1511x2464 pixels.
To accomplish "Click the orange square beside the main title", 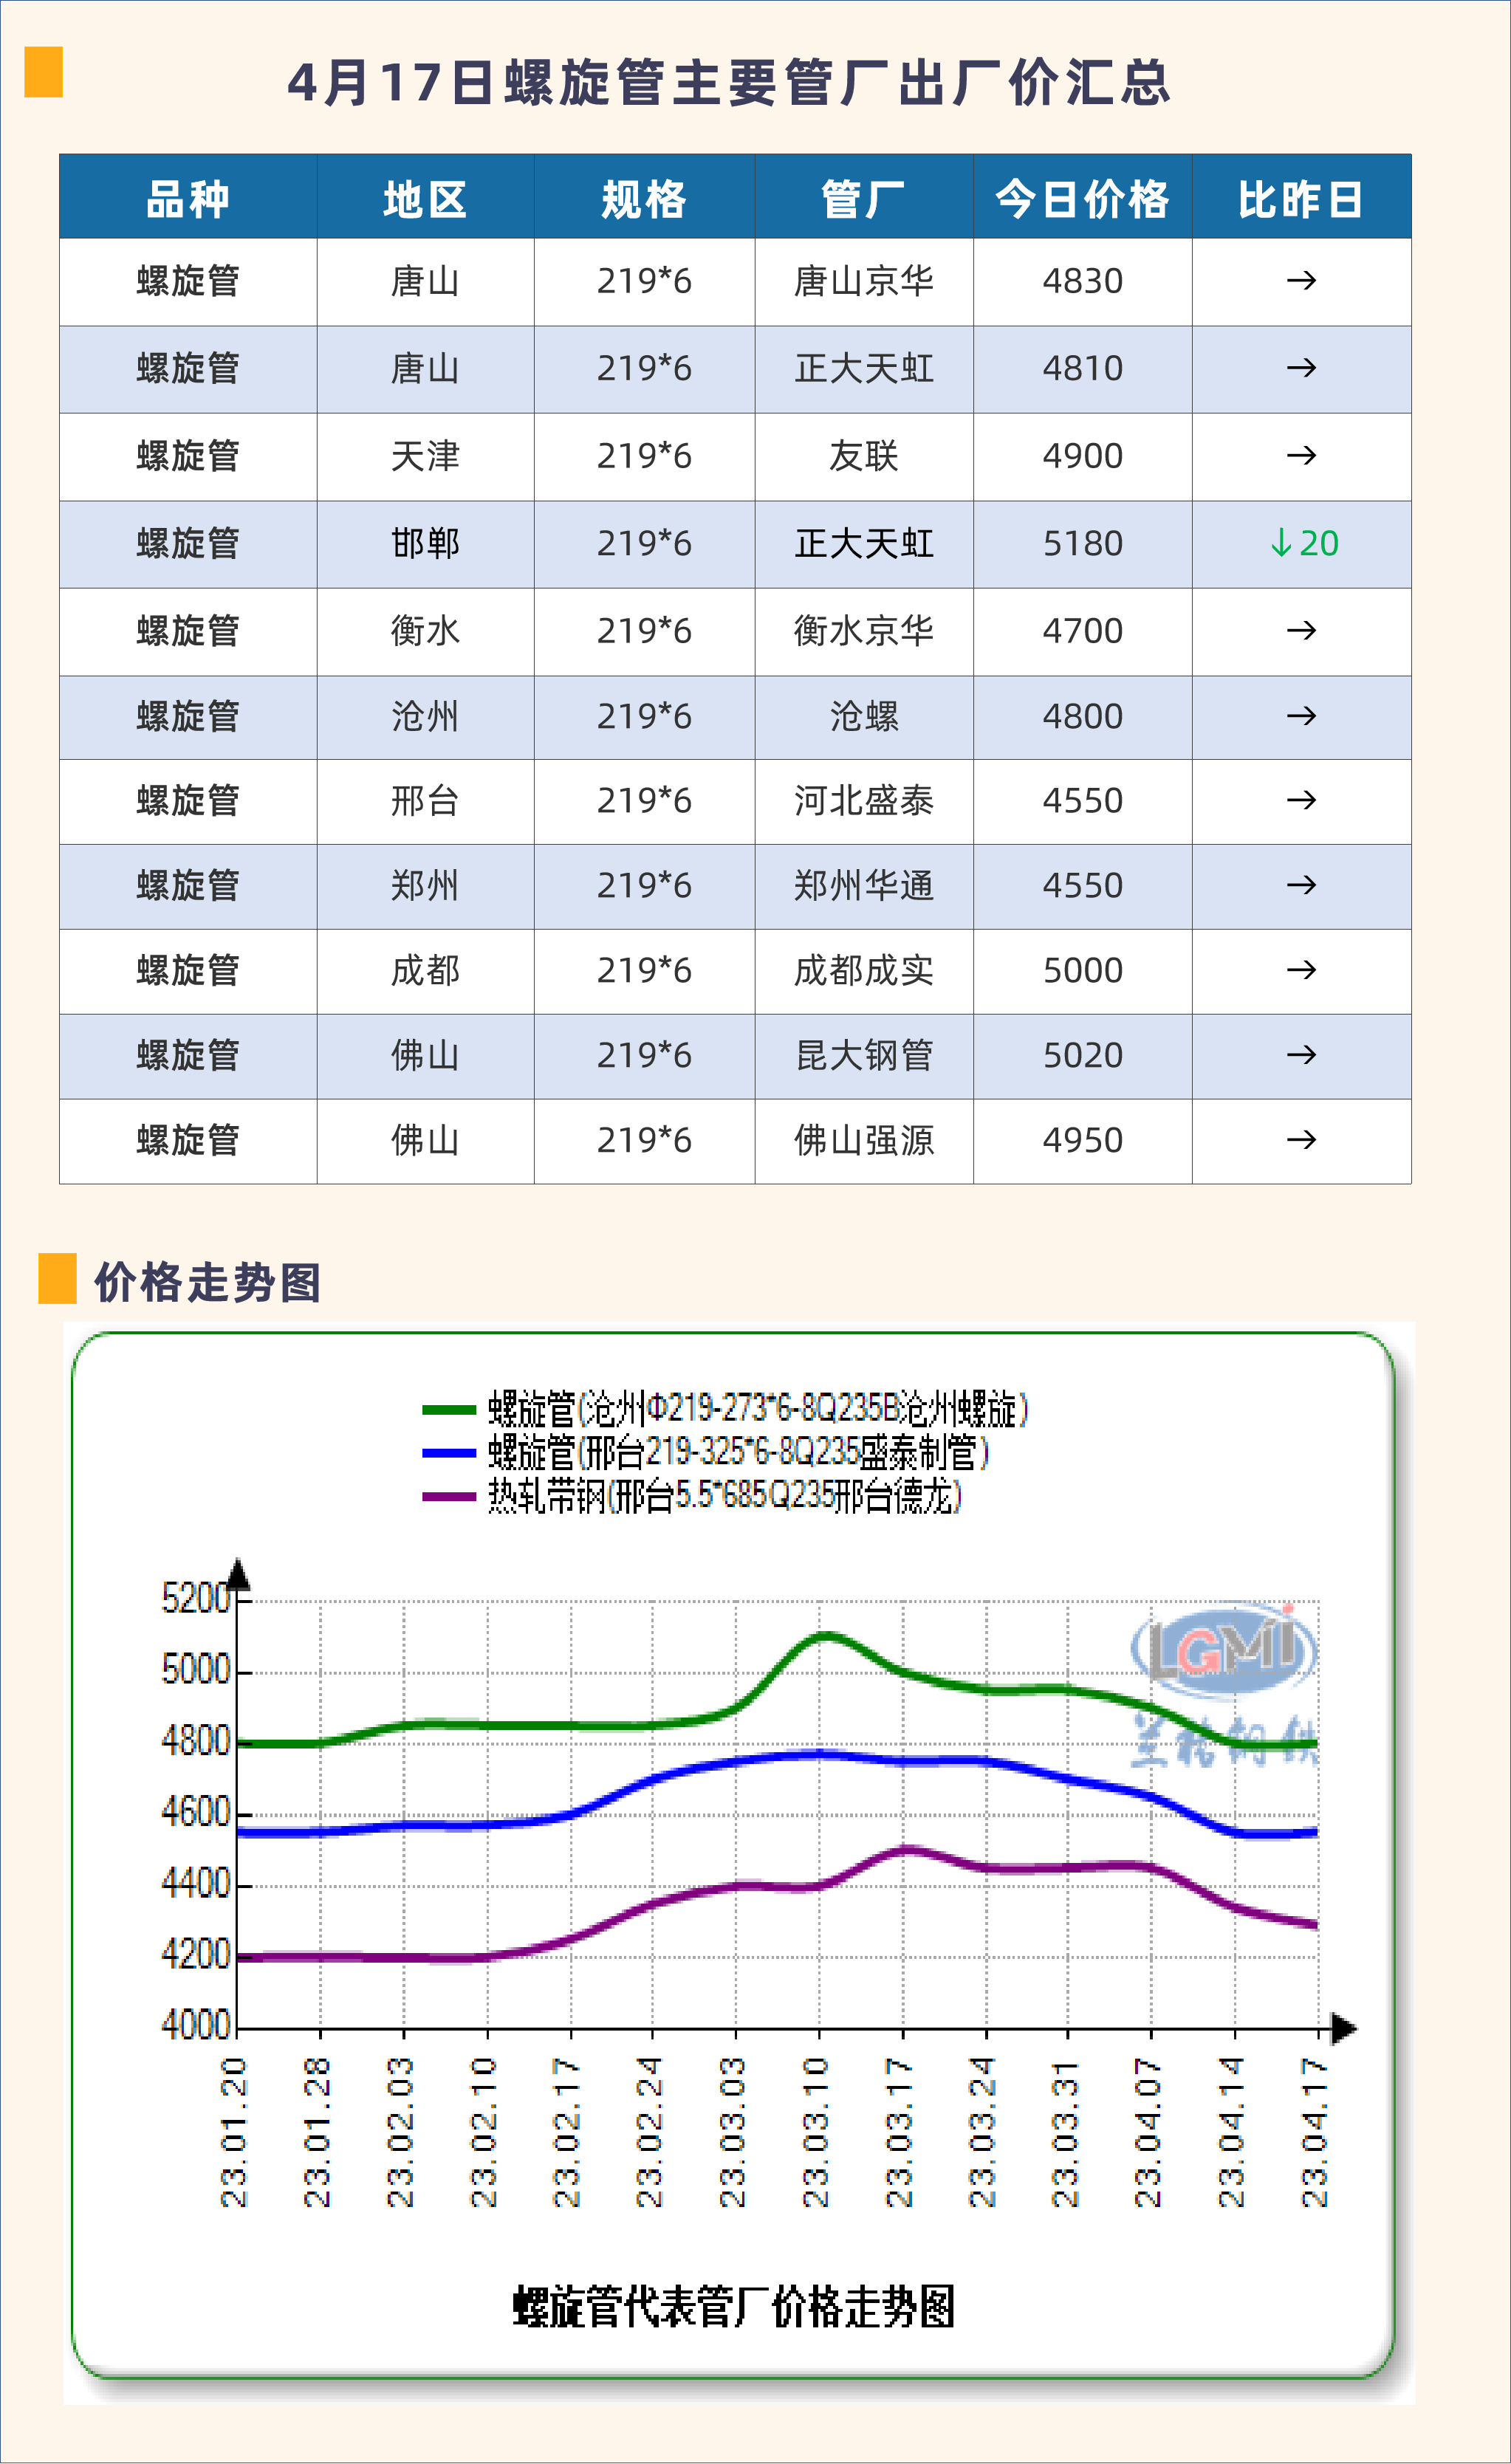I will click(43, 72).
